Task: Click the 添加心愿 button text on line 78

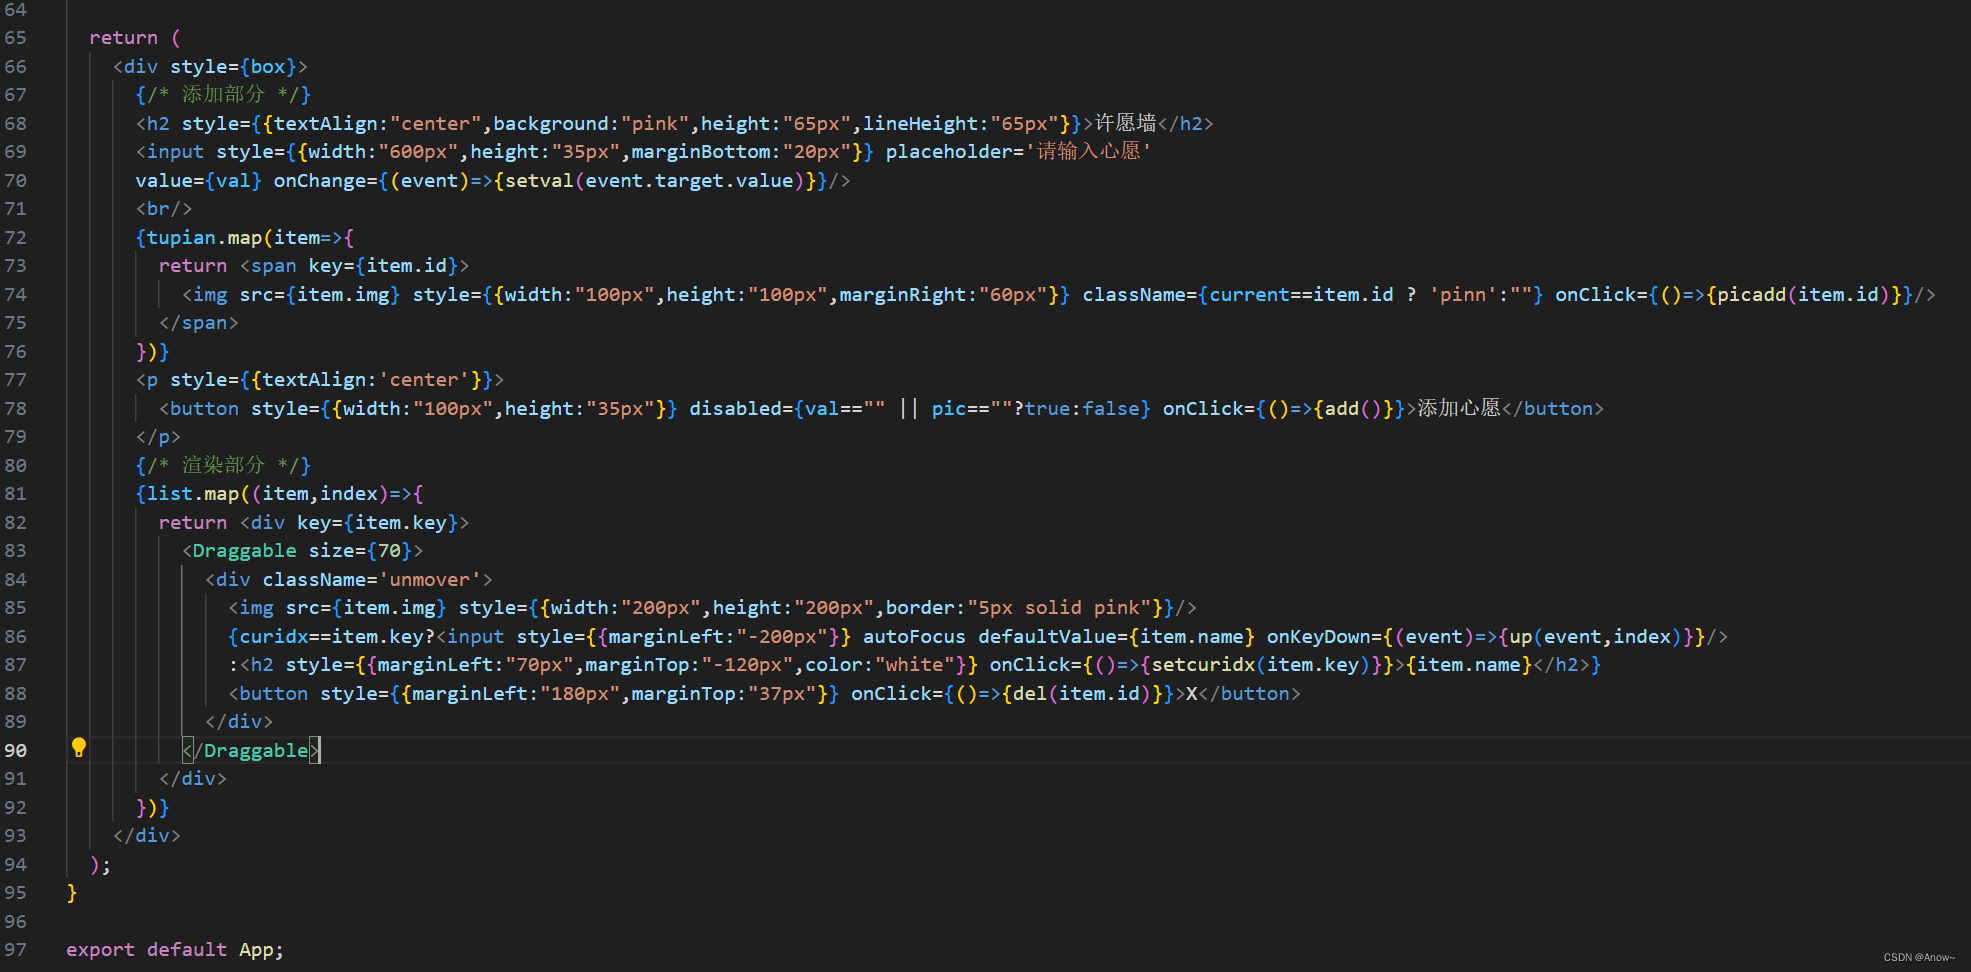Action: coord(1459,408)
